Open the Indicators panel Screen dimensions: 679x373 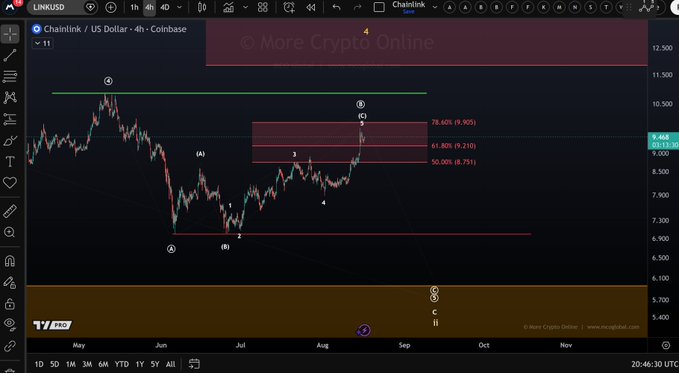click(228, 7)
